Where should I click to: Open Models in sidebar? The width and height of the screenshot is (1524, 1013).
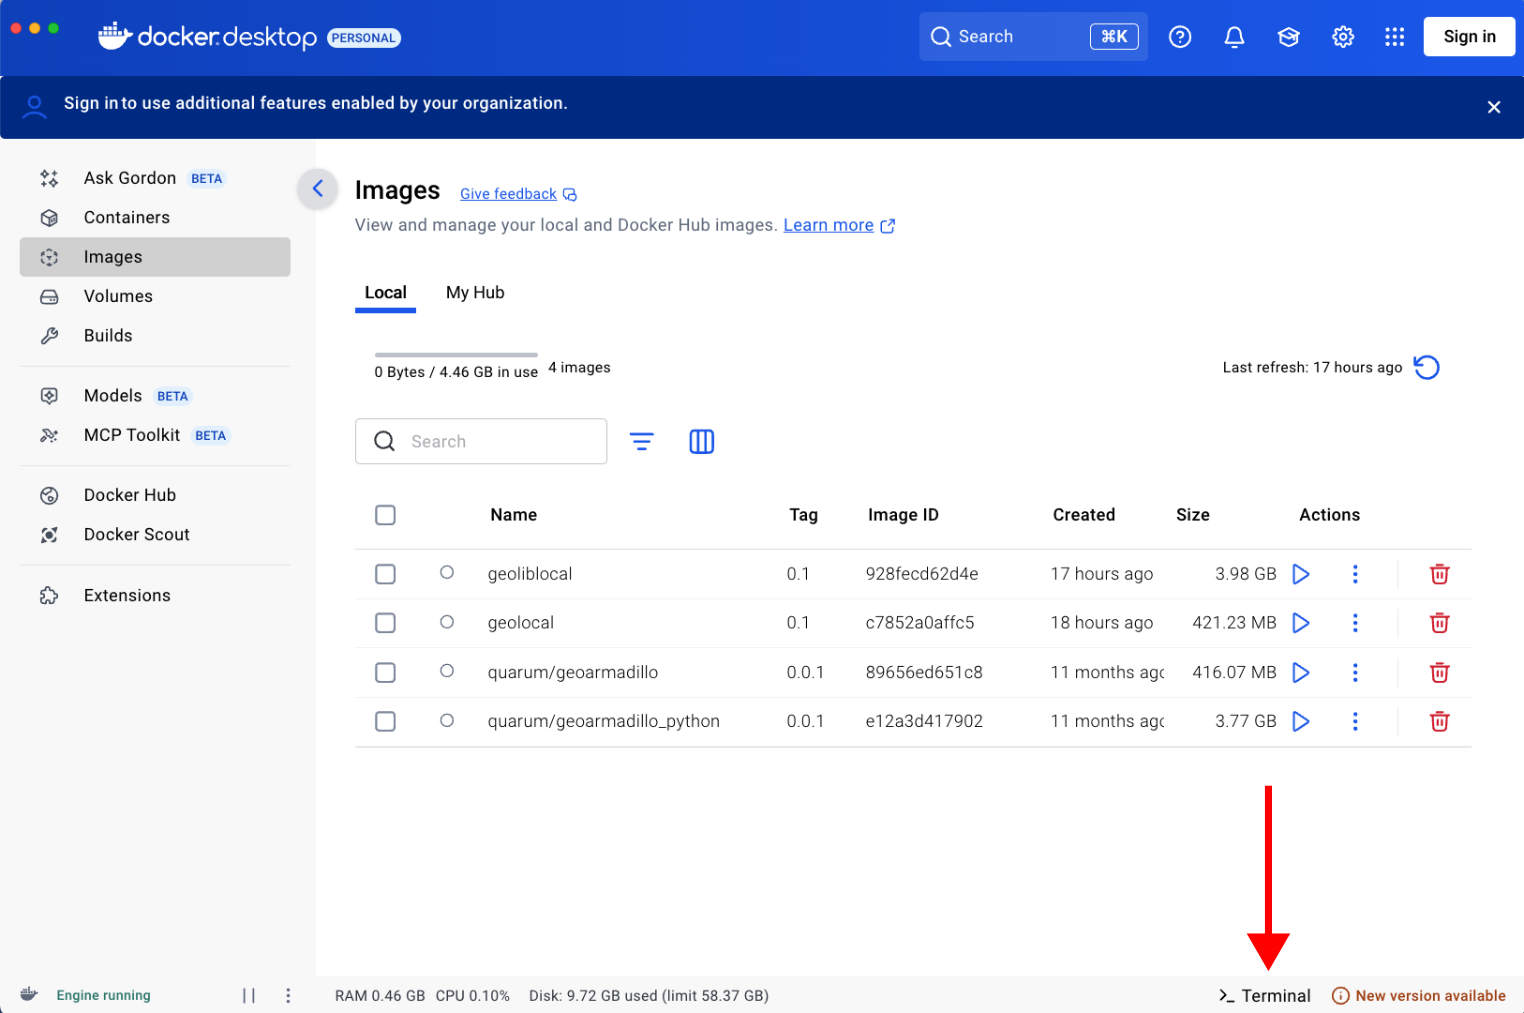155,396
